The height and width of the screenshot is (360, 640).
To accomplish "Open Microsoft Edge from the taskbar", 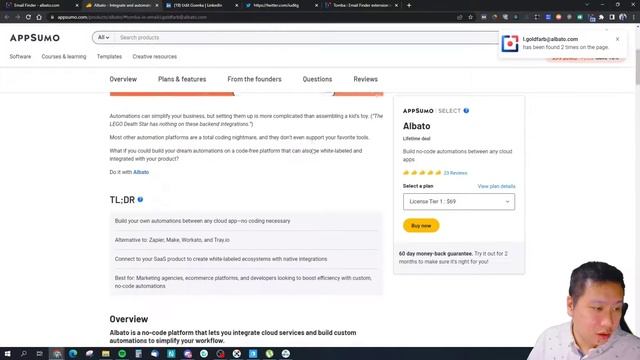I will [73, 354].
